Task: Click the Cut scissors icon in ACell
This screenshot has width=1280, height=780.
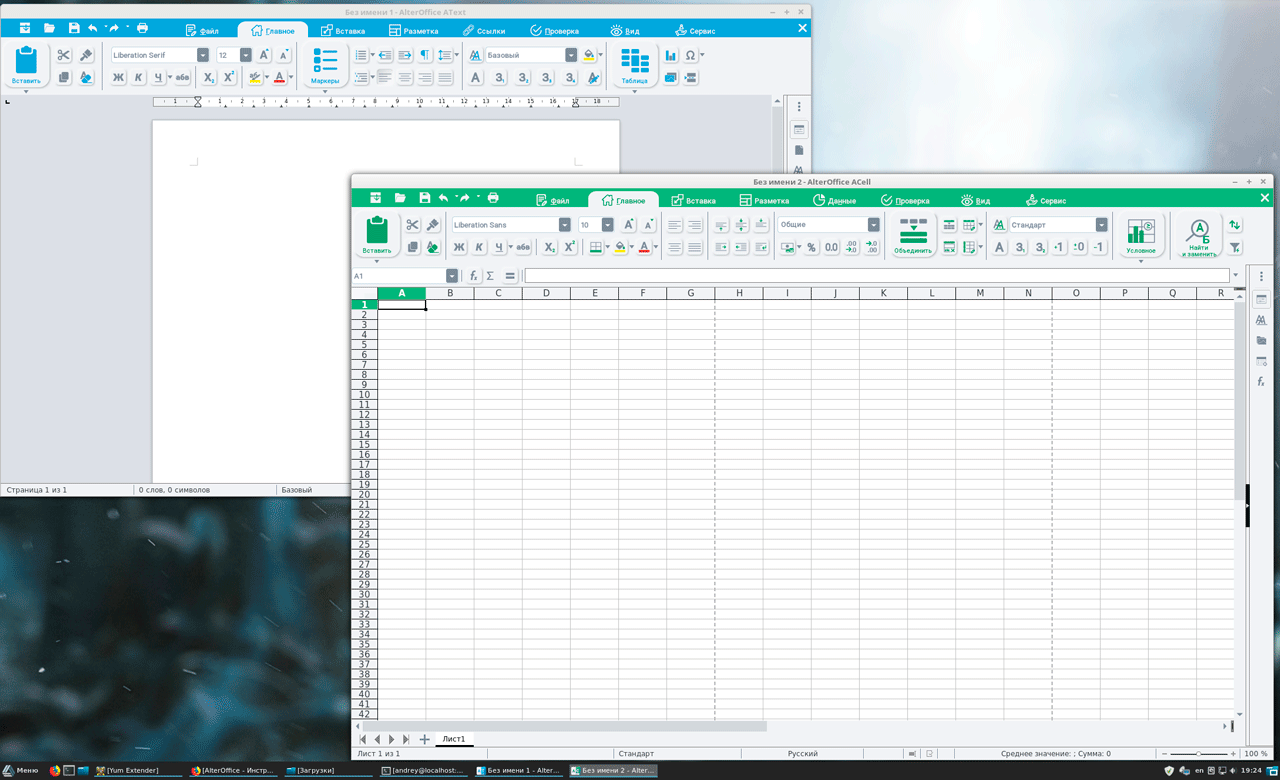Action: [x=412, y=225]
